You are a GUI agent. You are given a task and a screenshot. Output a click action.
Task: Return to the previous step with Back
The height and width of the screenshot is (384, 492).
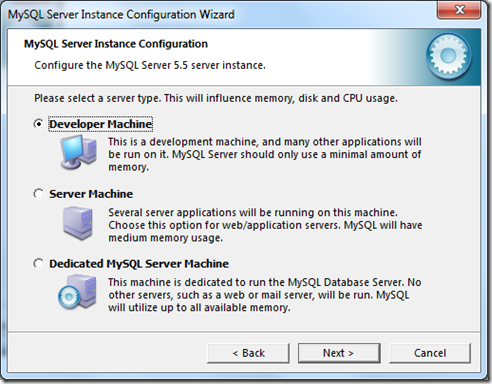pyautogui.click(x=248, y=353)
